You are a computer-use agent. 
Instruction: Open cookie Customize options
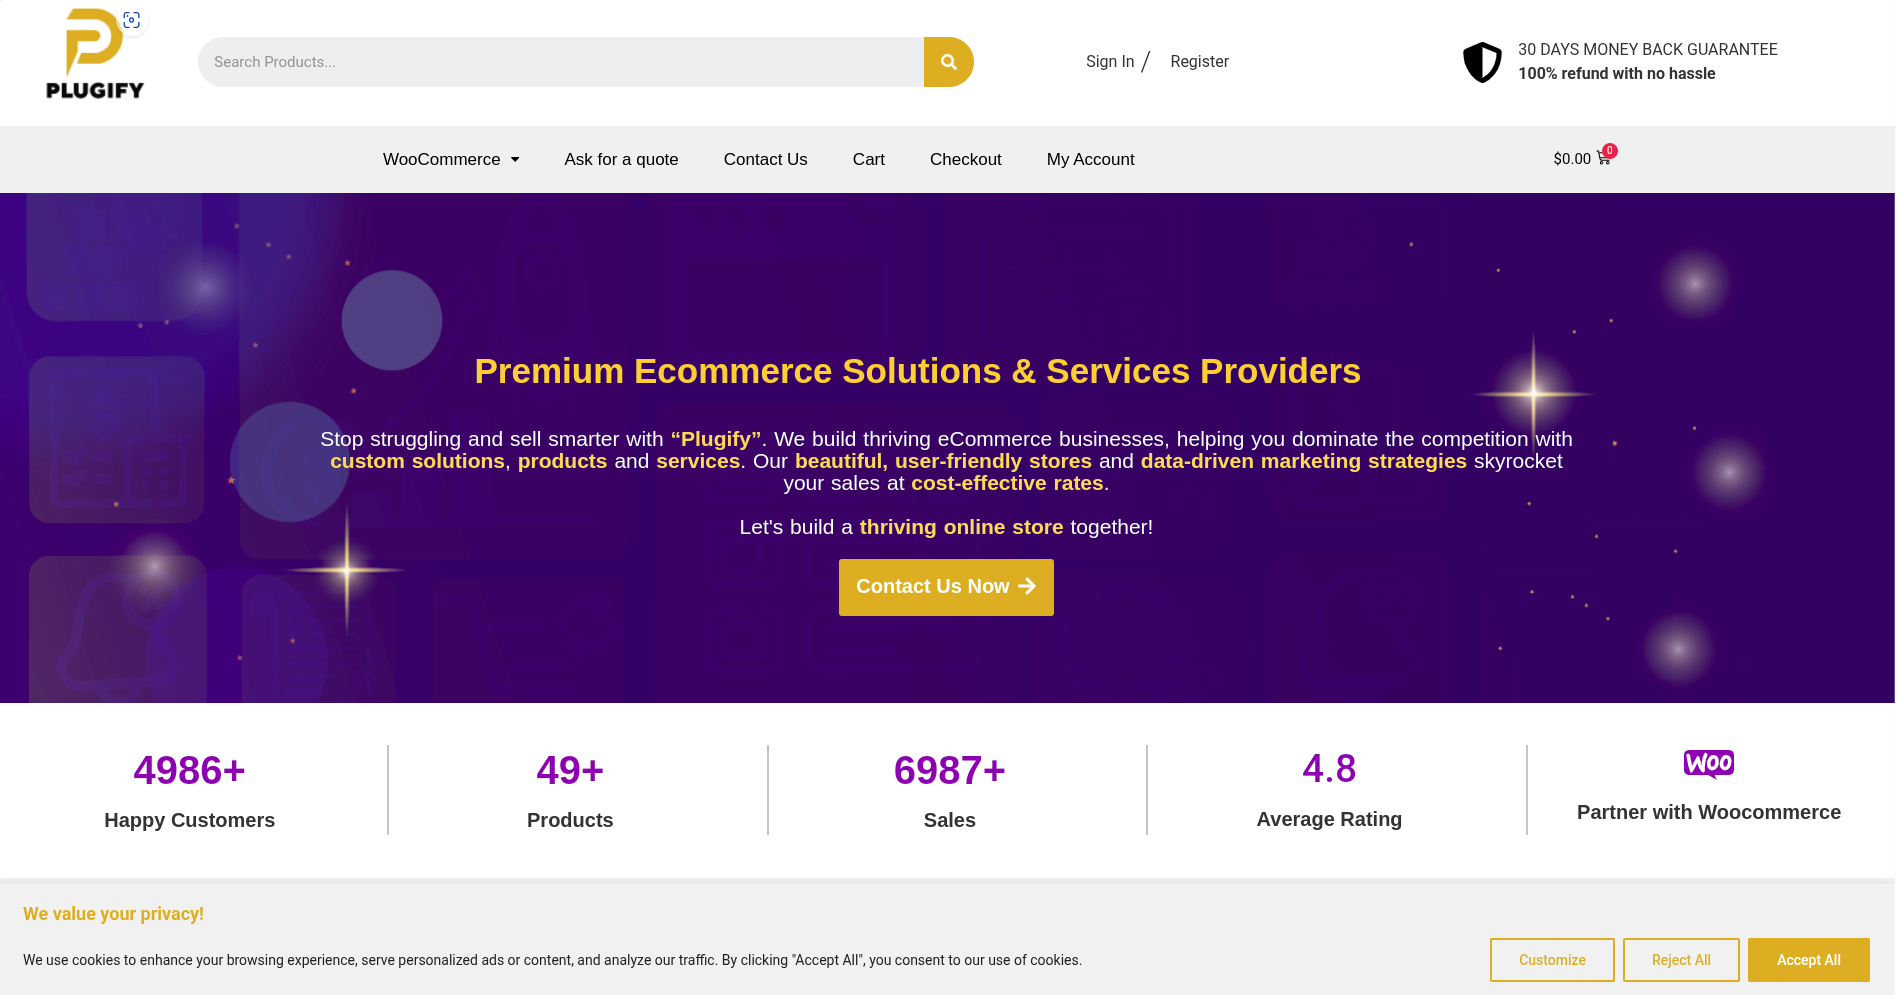(1551, 959)
